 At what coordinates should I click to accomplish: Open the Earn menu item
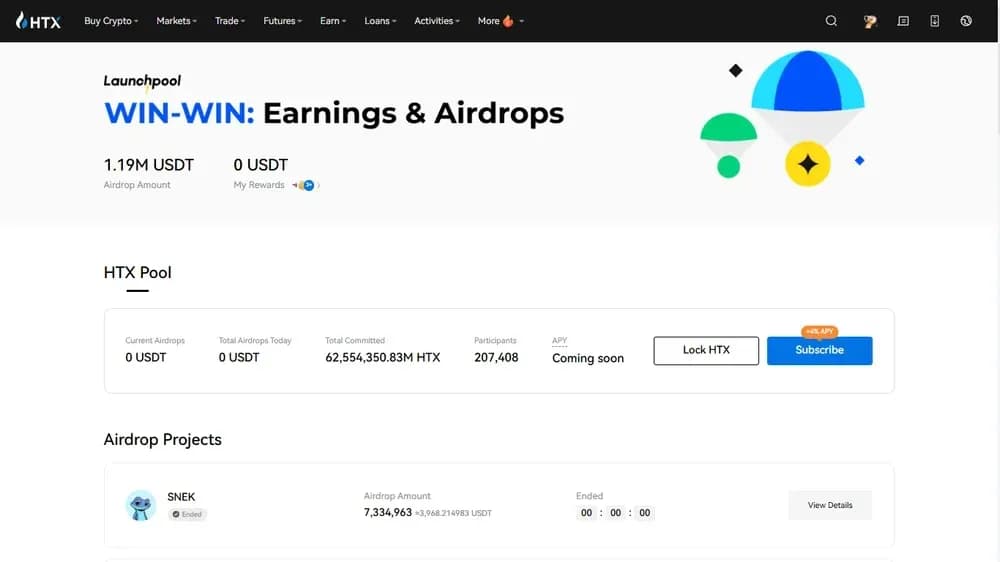(333, 21)
